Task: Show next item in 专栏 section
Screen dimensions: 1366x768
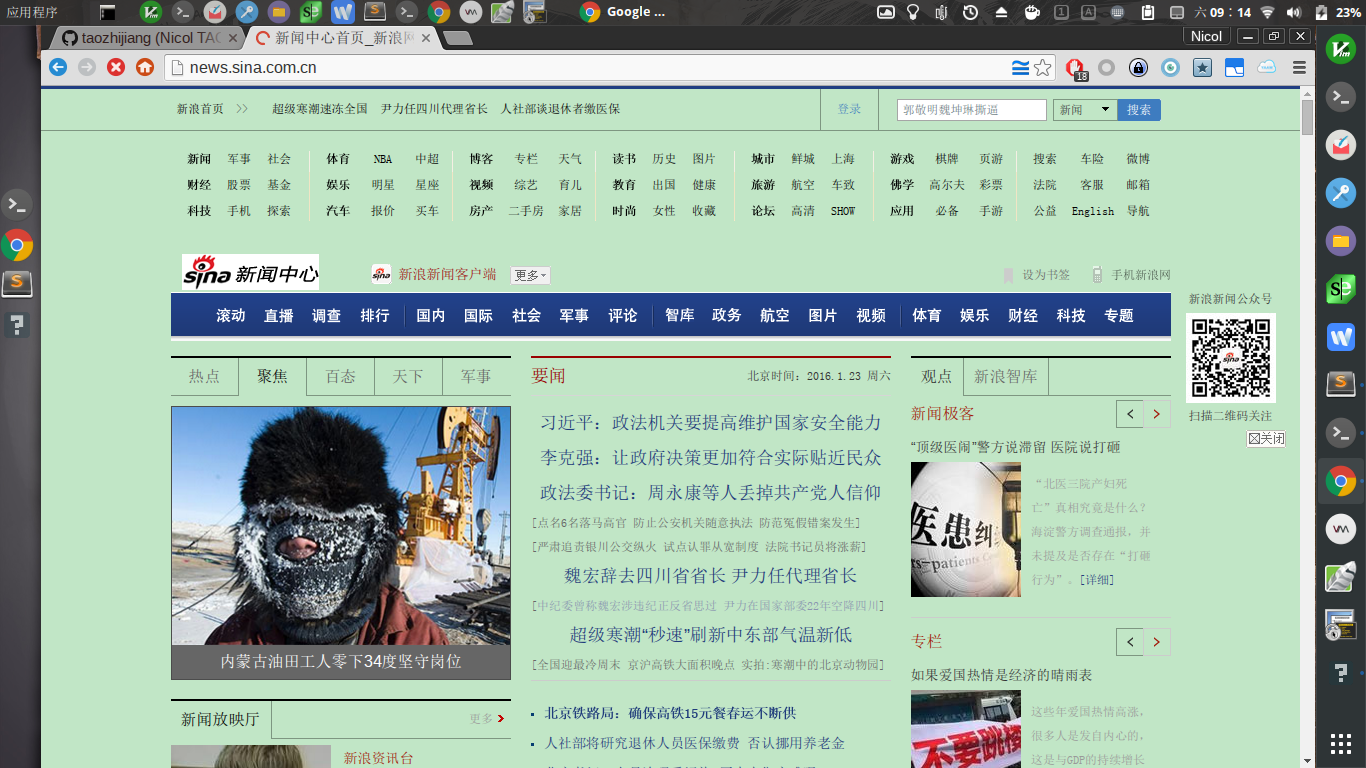Action: (x=1157, y=642)
